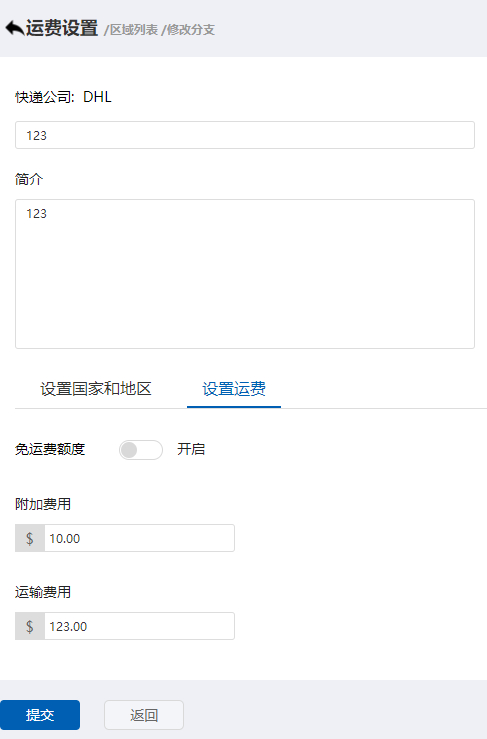This screenshot has height=739, width=487.
Task: Click the 运输费用 label
Action: 43,592
